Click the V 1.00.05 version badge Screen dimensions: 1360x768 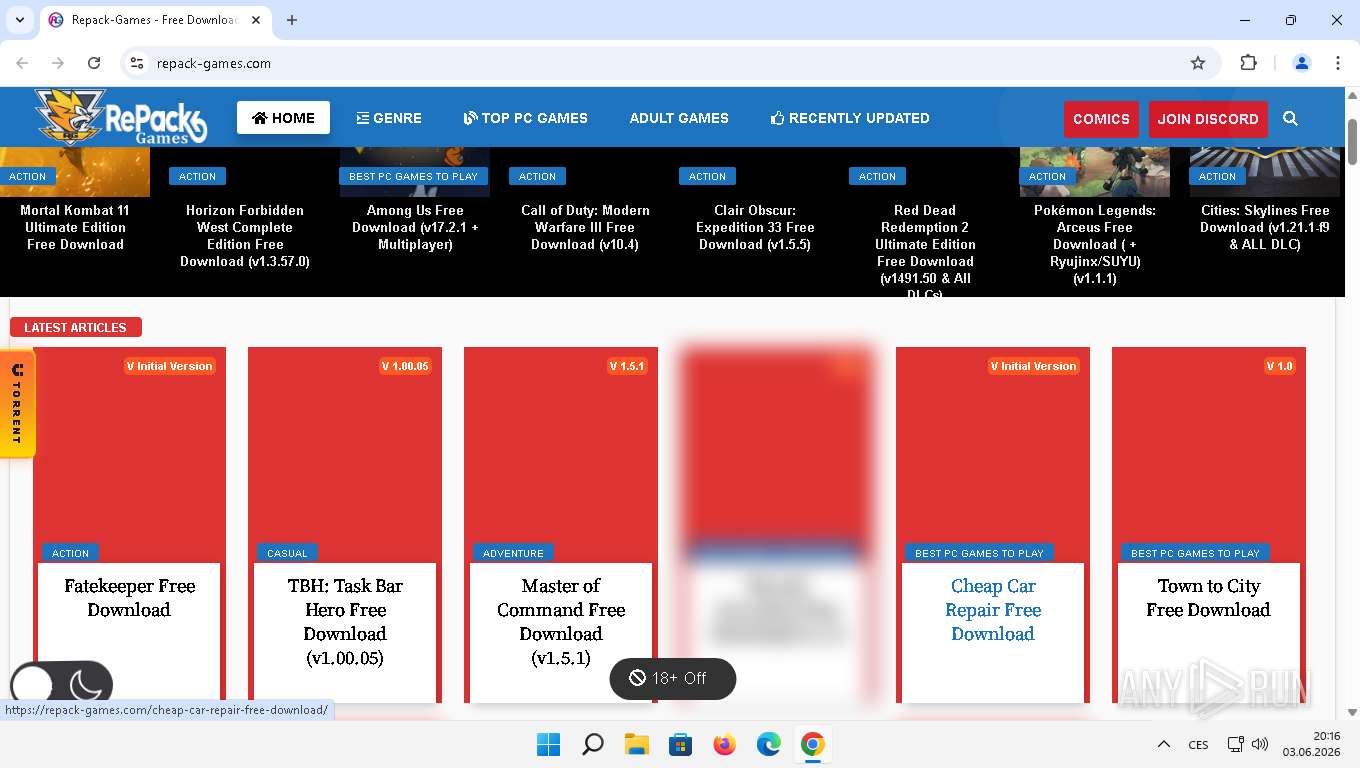tap(405, 366)
